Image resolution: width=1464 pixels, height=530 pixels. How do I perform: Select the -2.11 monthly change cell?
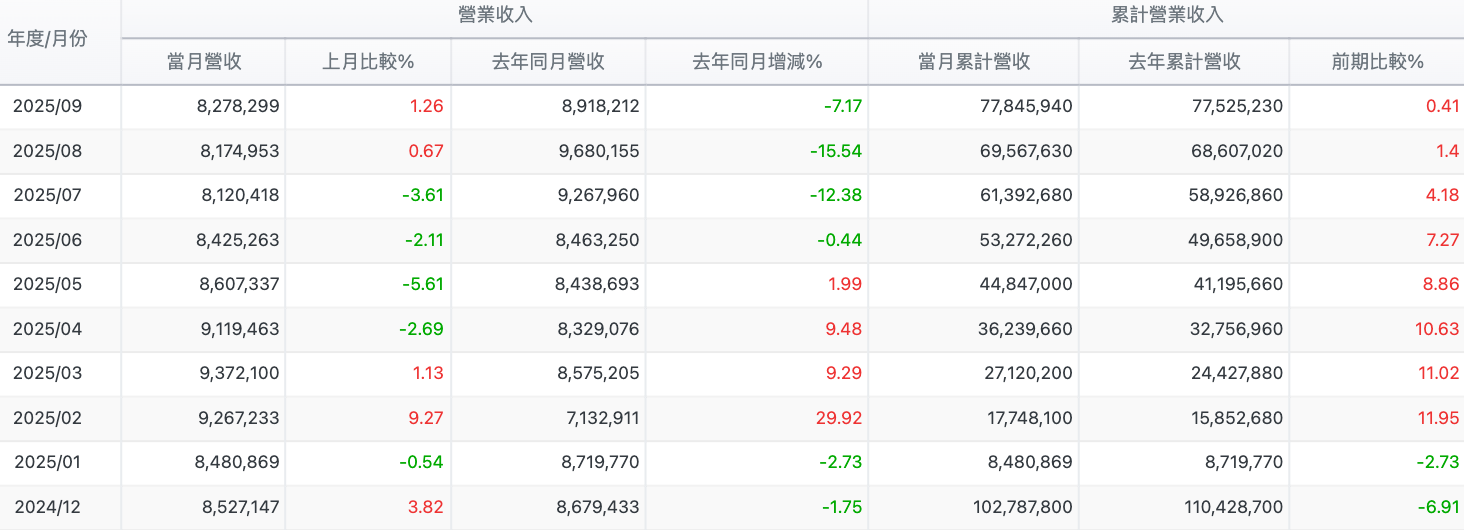point(422,240)
